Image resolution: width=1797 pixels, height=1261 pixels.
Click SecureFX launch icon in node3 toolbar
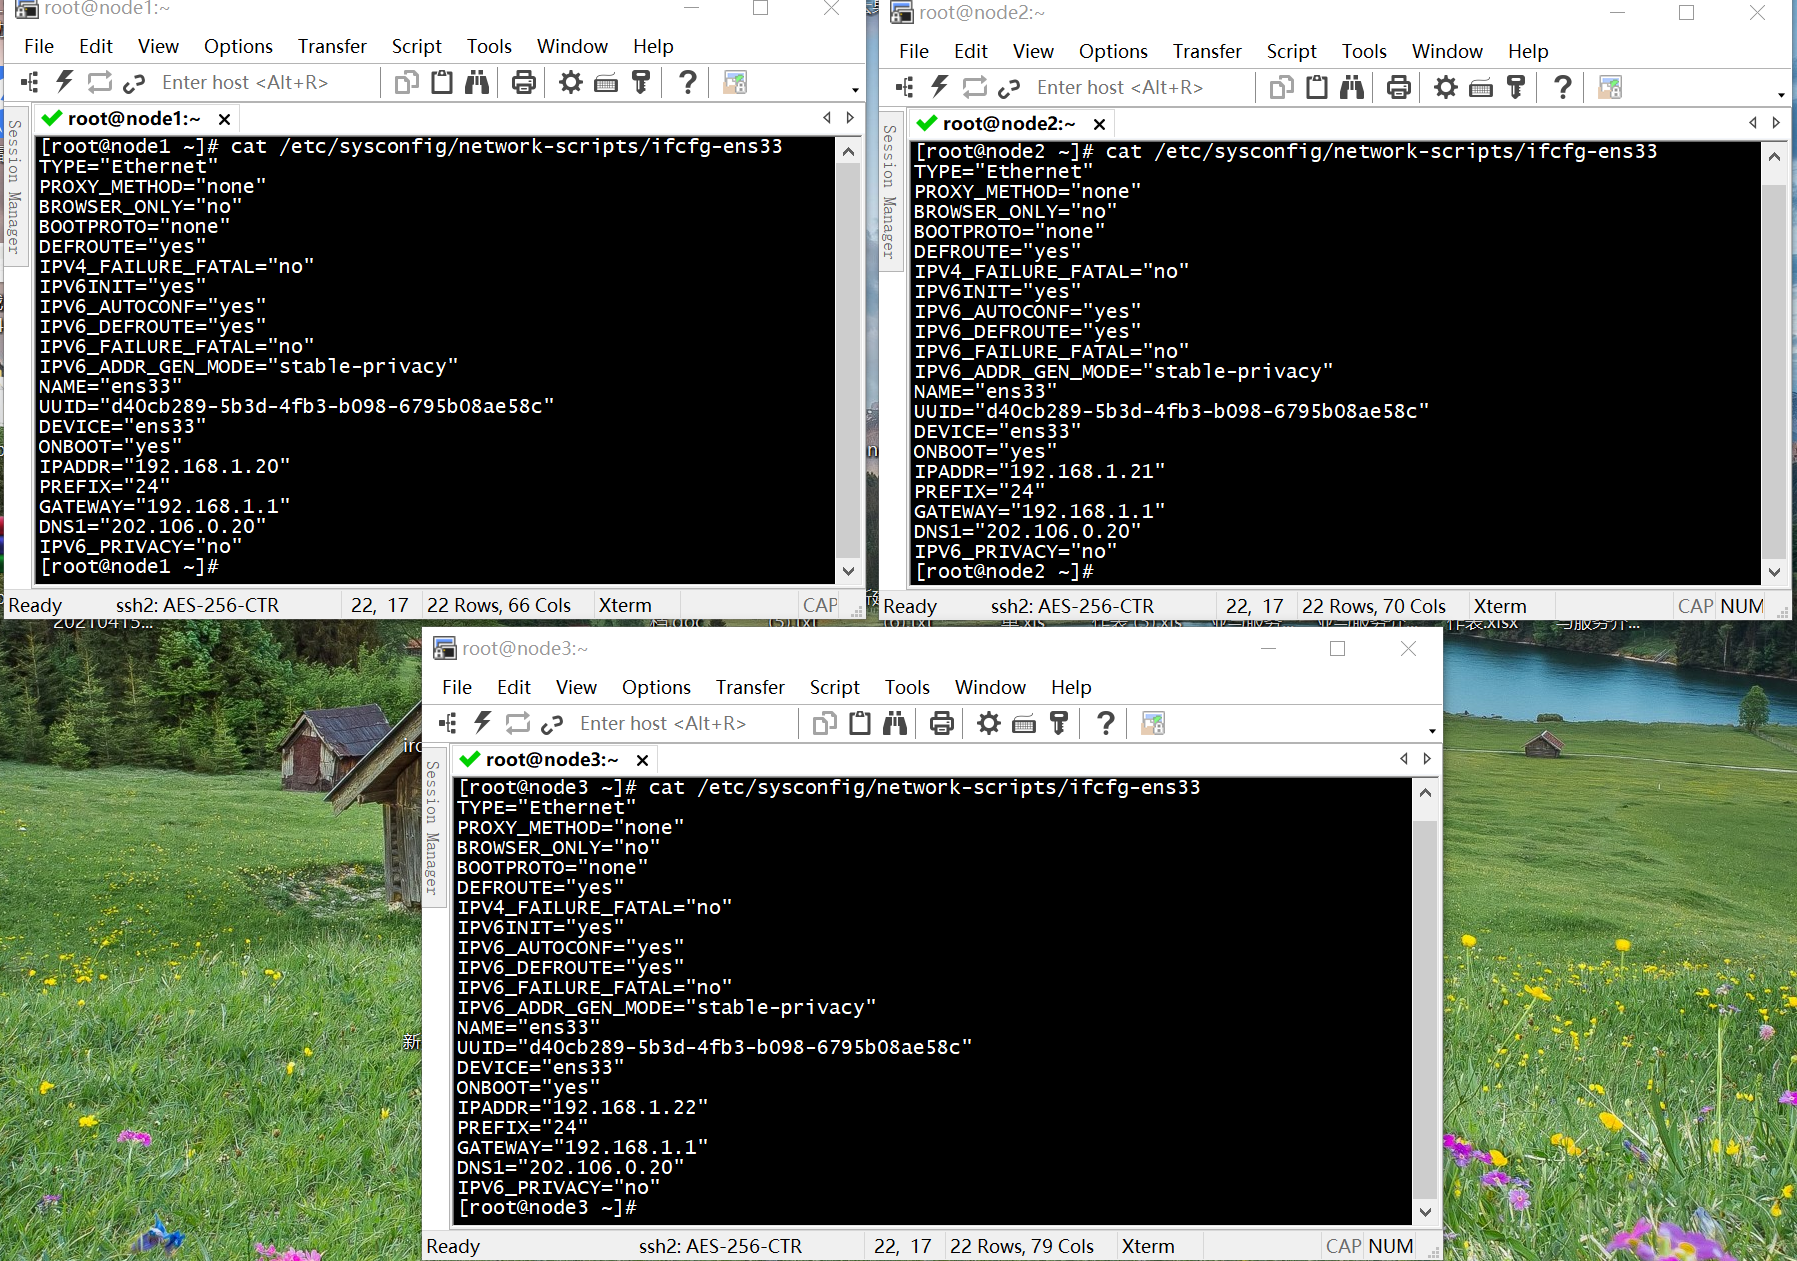tap(1153, 723)
